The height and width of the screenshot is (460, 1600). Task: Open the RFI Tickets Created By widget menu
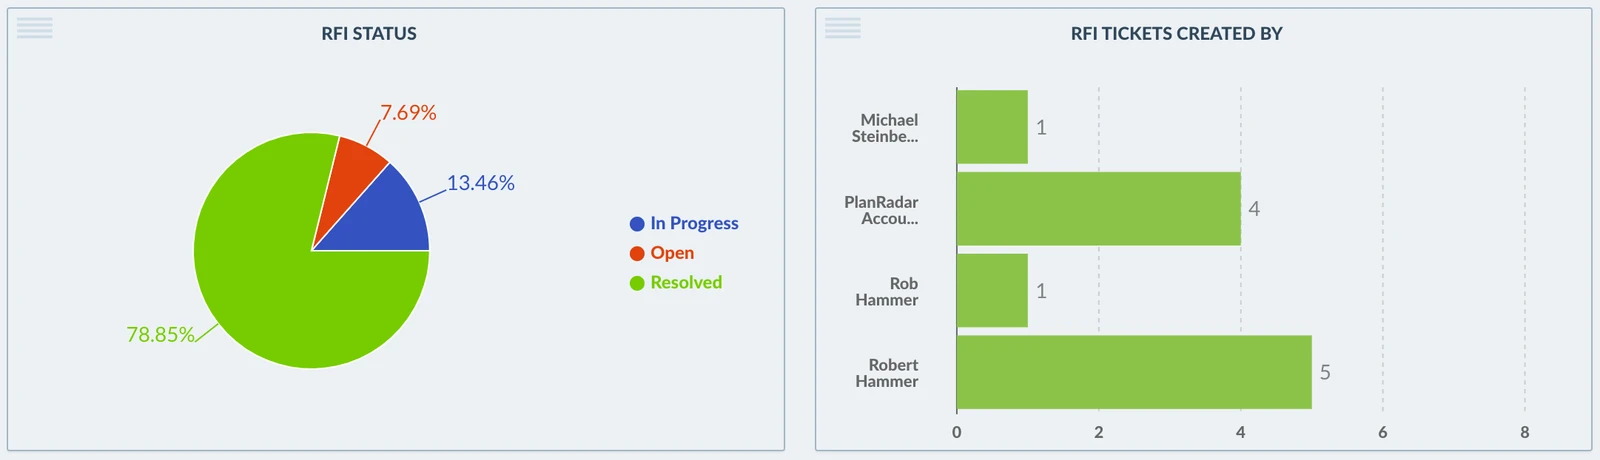pyautogui.click(x=843, y=28)
